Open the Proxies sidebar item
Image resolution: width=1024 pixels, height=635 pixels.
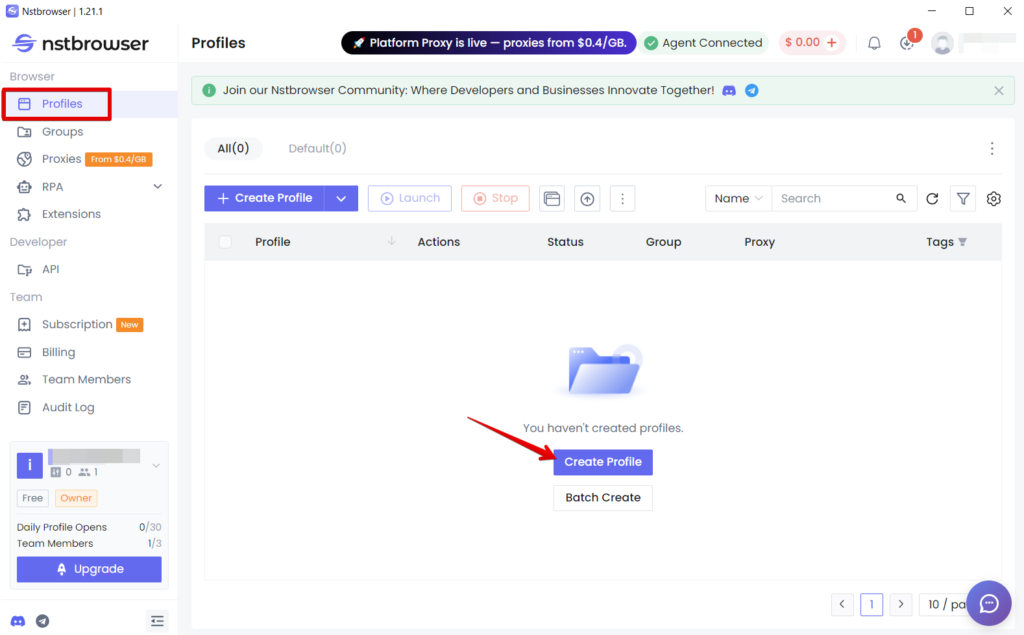point(61,159)
